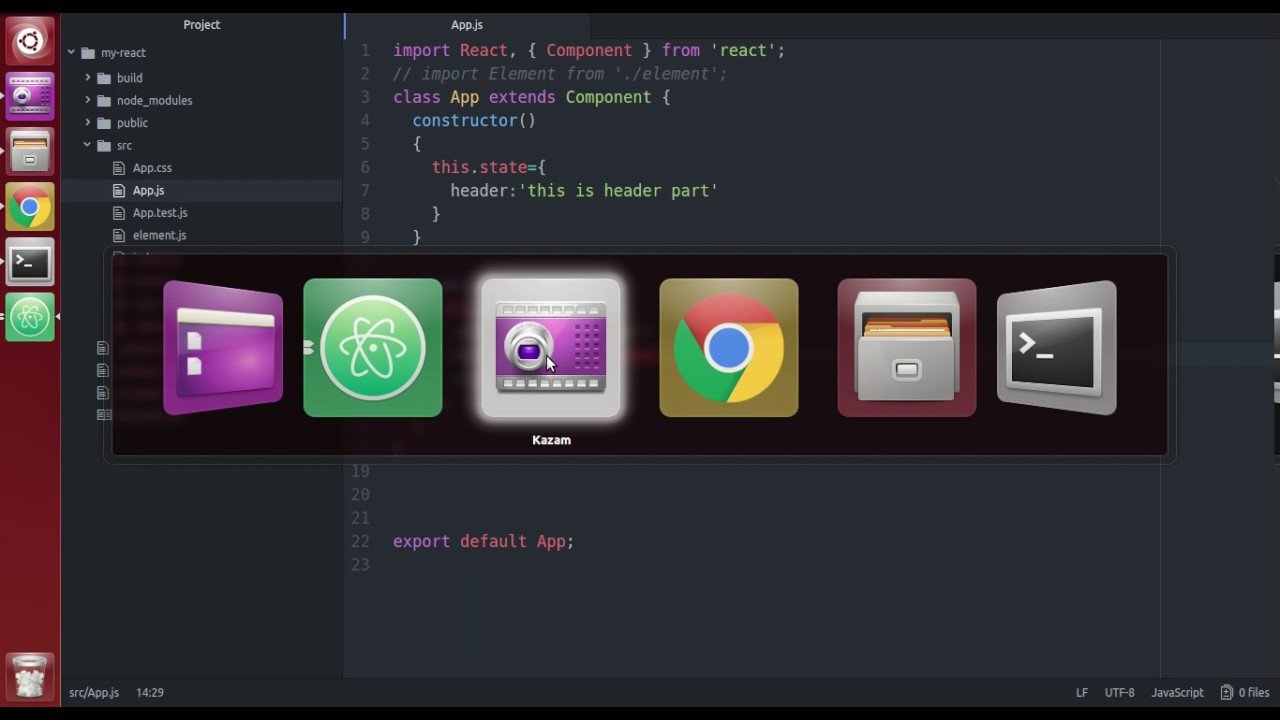Click line number 22 in gutter
1280x720 pixels.
[x=360, y=541]
